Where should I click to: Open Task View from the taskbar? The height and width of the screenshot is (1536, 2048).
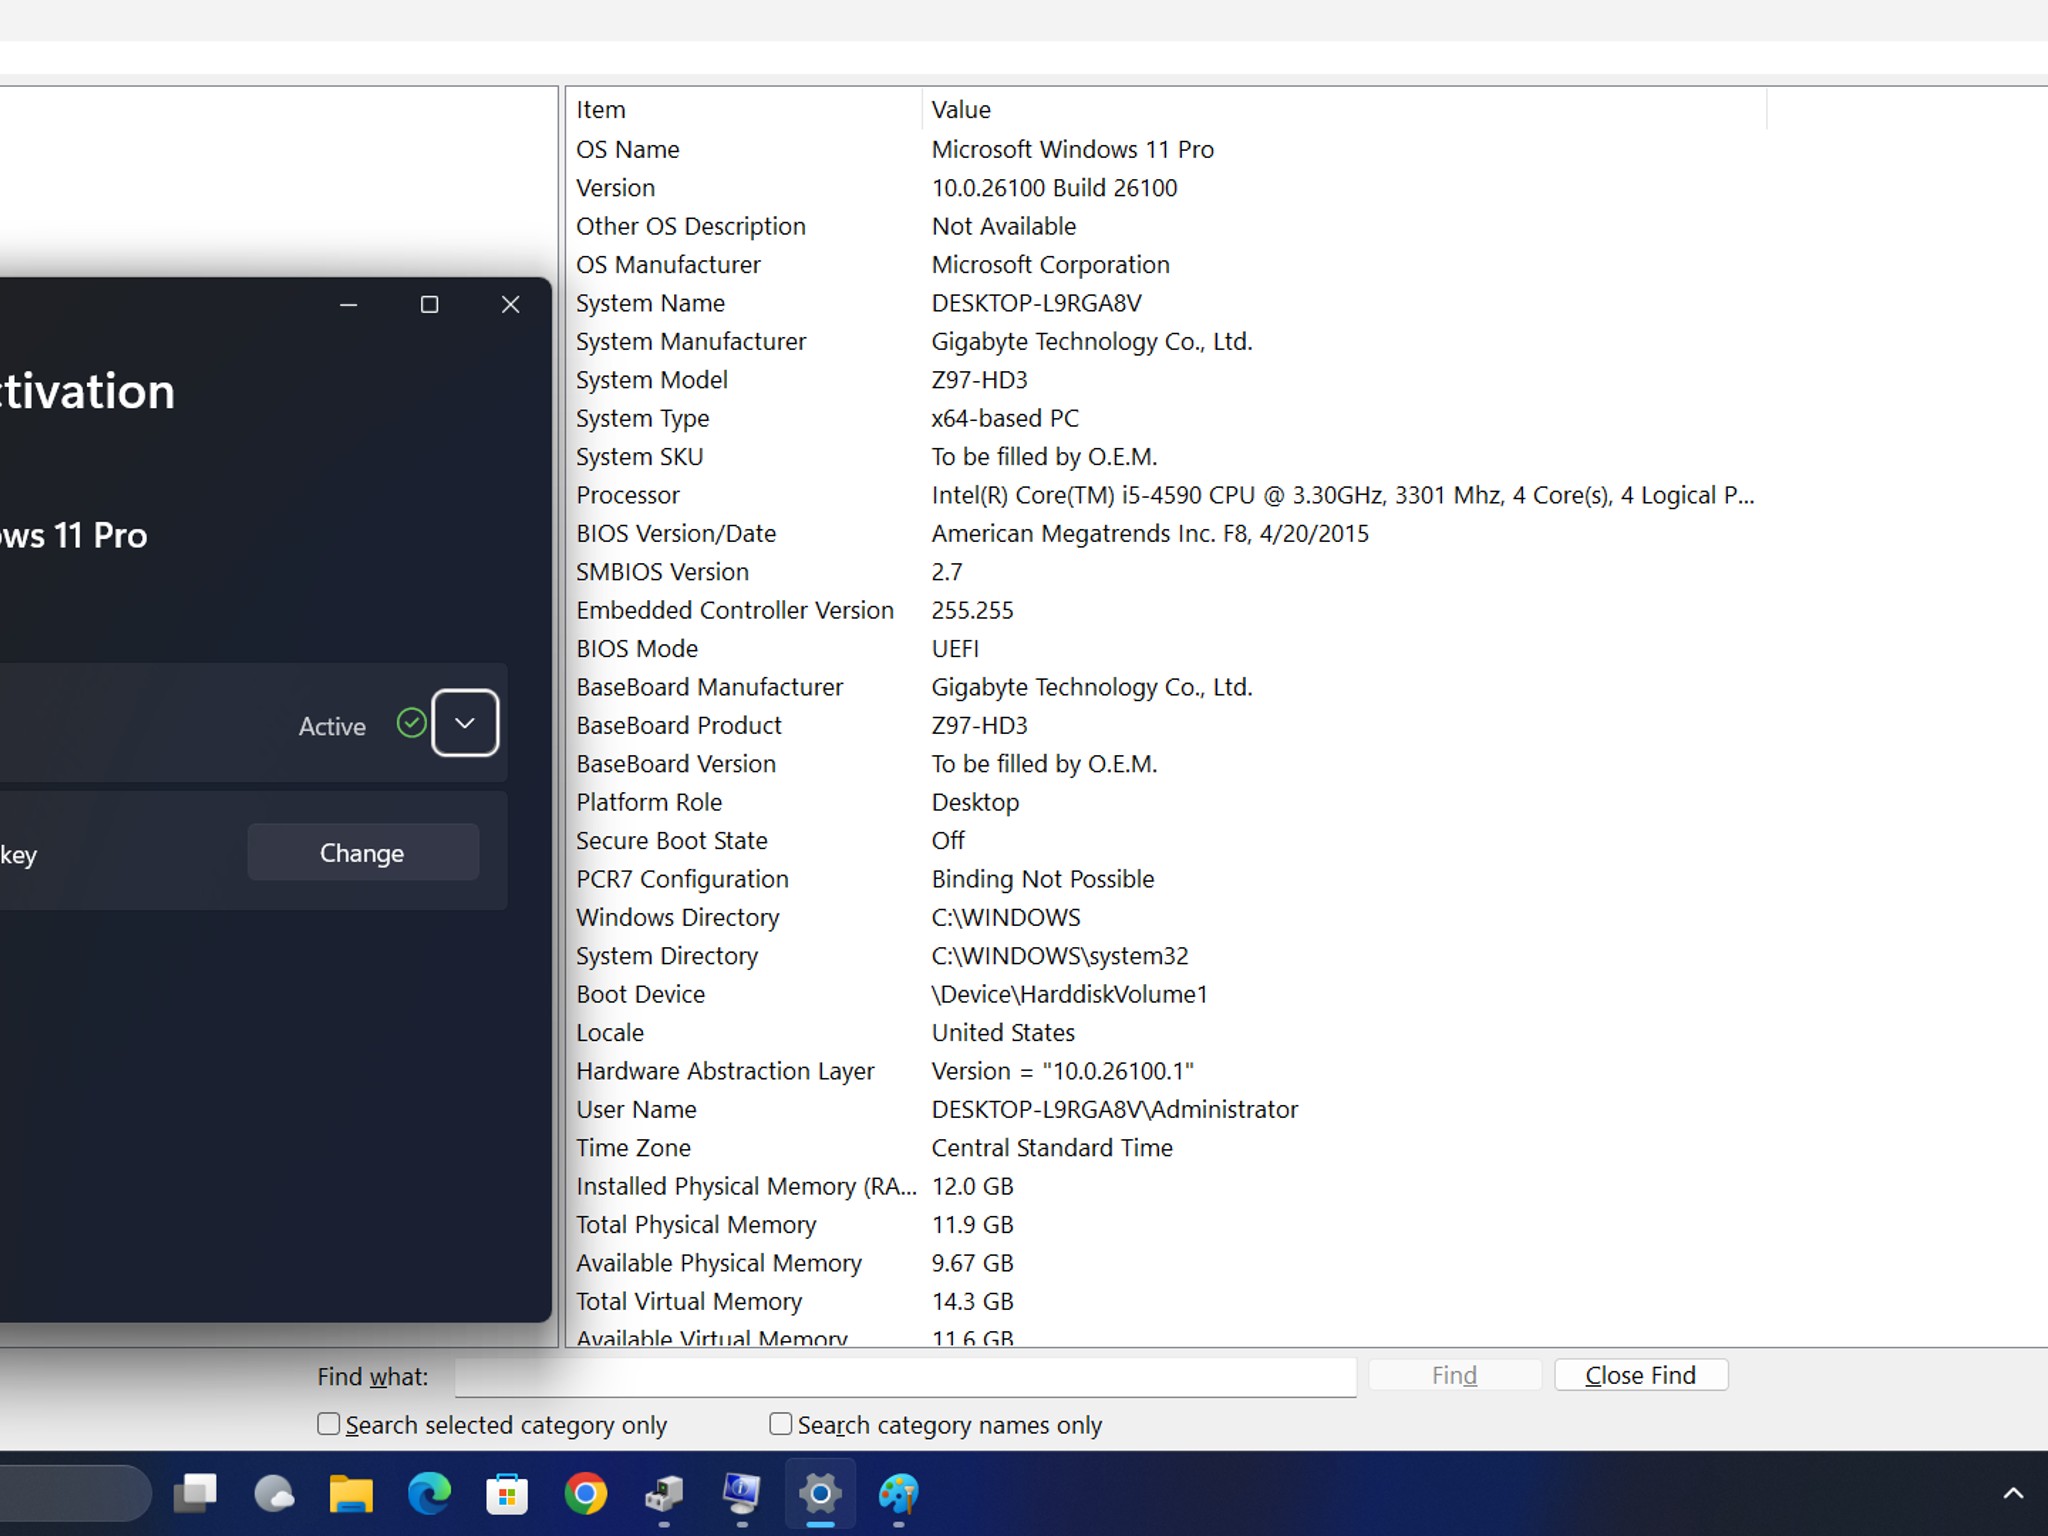coord(195,1494)
